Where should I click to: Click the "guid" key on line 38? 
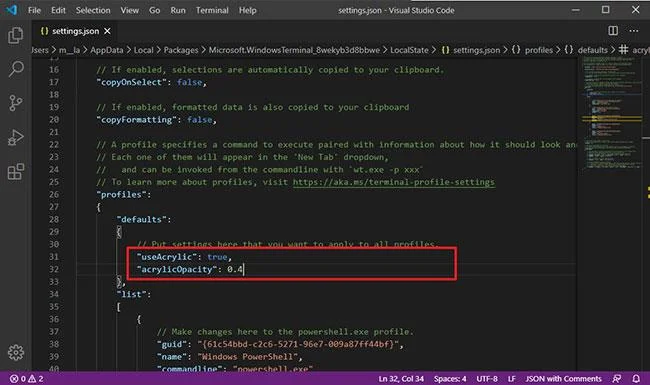[172, 344]
